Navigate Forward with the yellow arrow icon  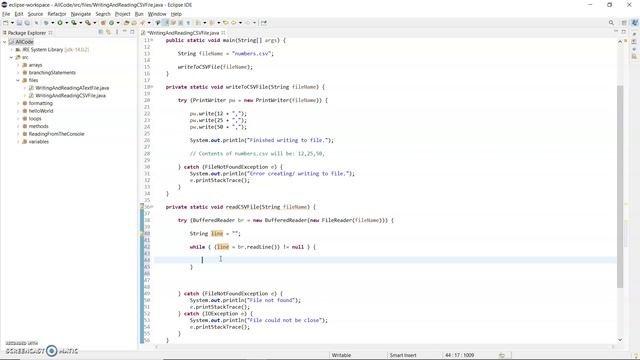[248, 23]
